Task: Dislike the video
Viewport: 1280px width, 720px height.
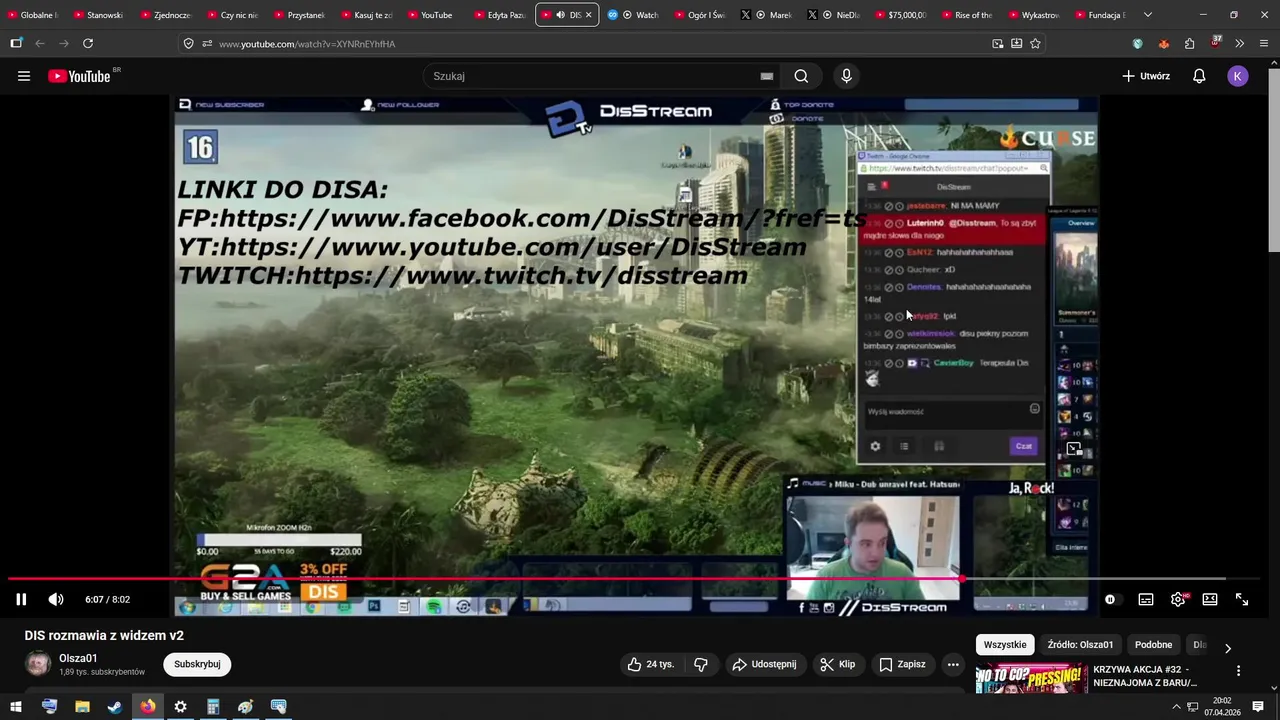Action: [x=701, y=664]
